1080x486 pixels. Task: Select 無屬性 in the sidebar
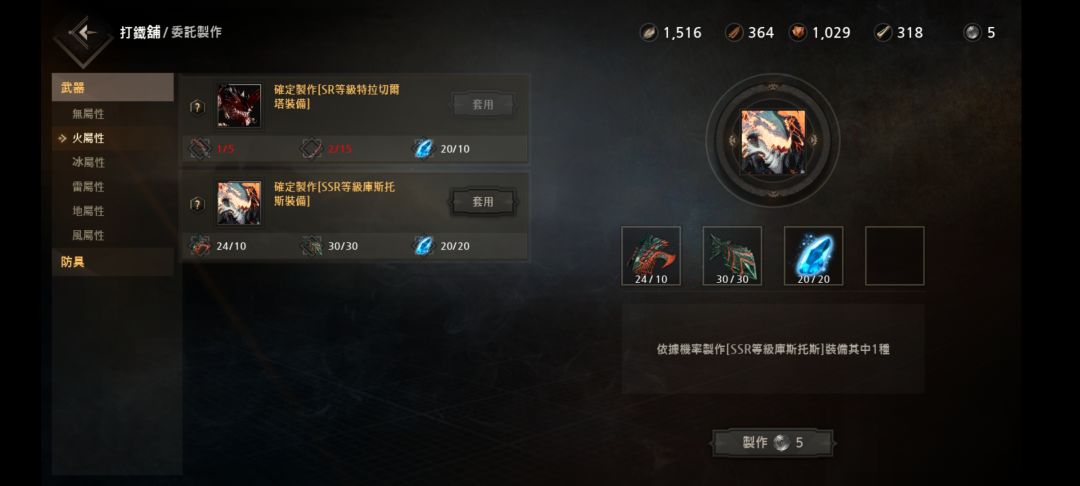point(88,114)
